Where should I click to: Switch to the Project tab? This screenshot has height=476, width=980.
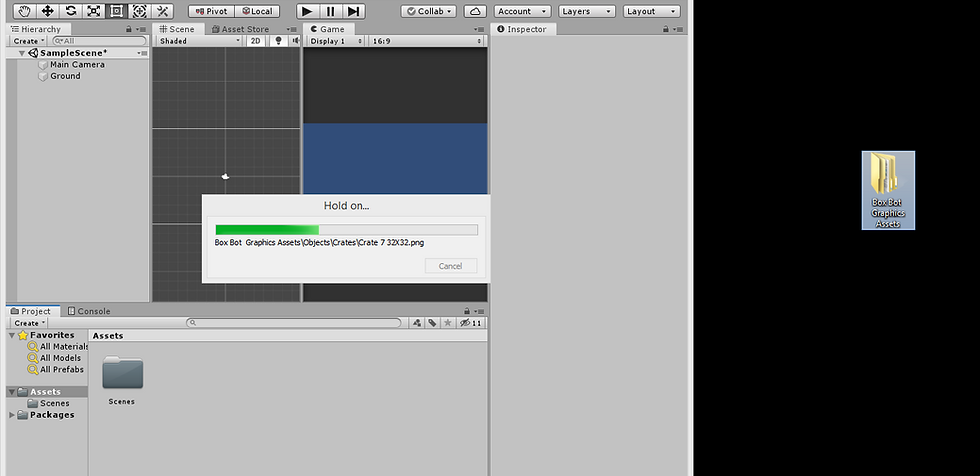pyautogui.click(x=31, y=311)
